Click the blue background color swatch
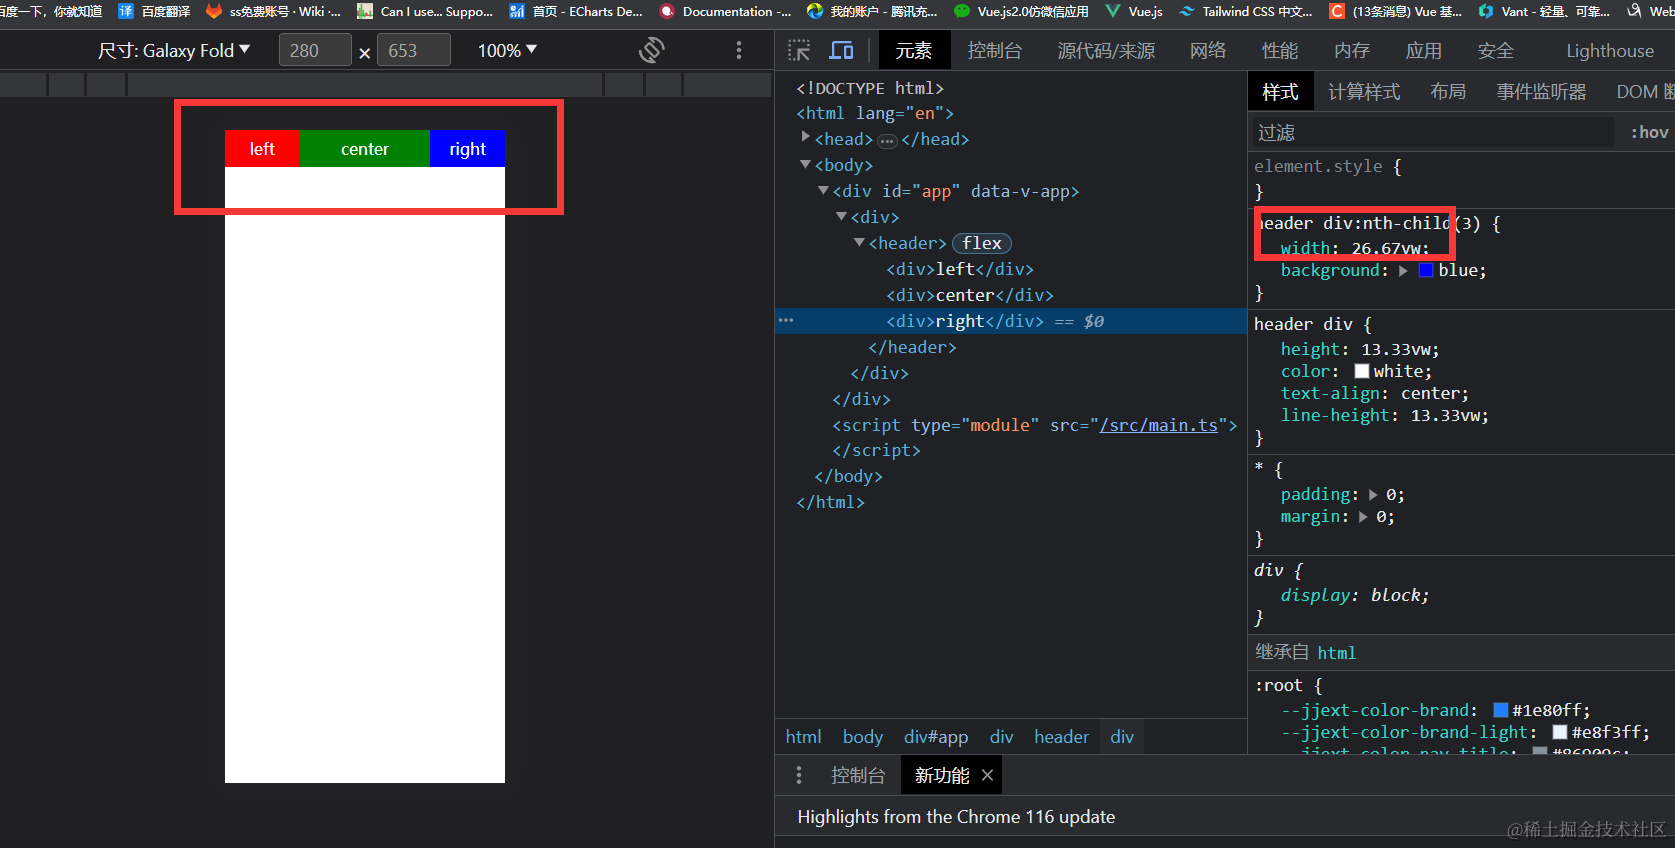Viewport: 1675px width, 848px height. [1426, 271]
